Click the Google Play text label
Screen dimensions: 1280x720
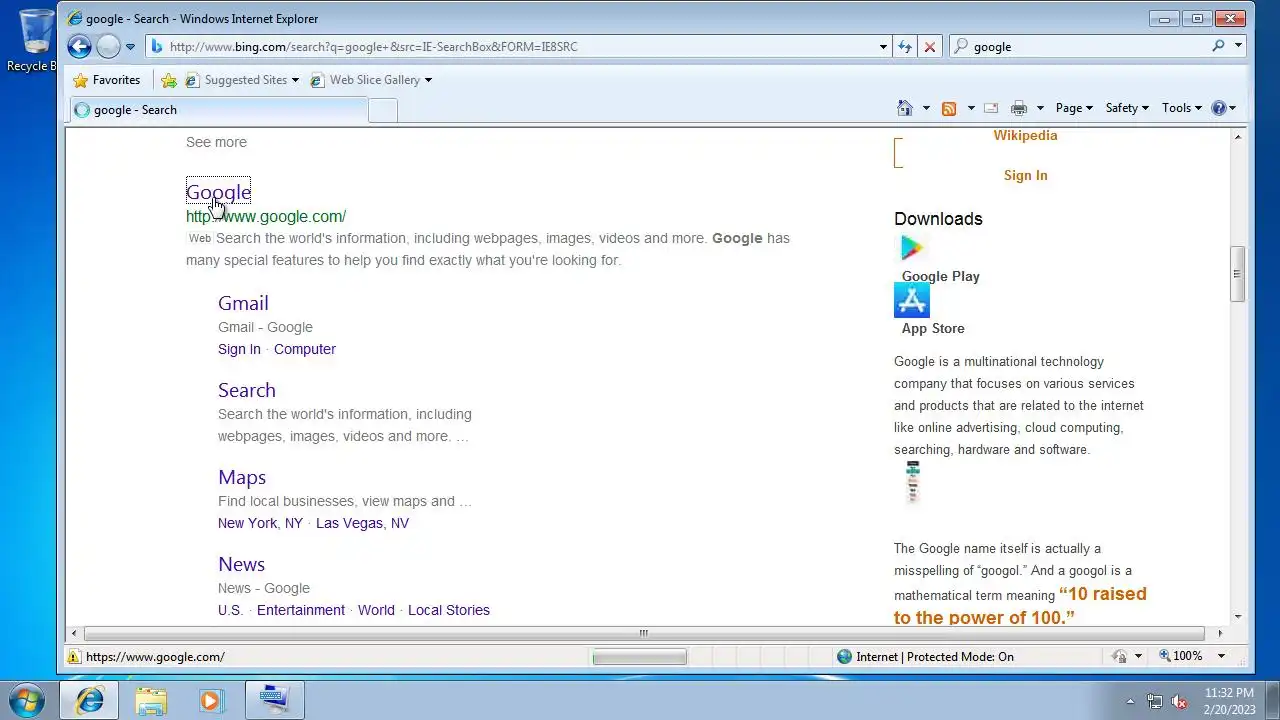[x=940, y=276]
